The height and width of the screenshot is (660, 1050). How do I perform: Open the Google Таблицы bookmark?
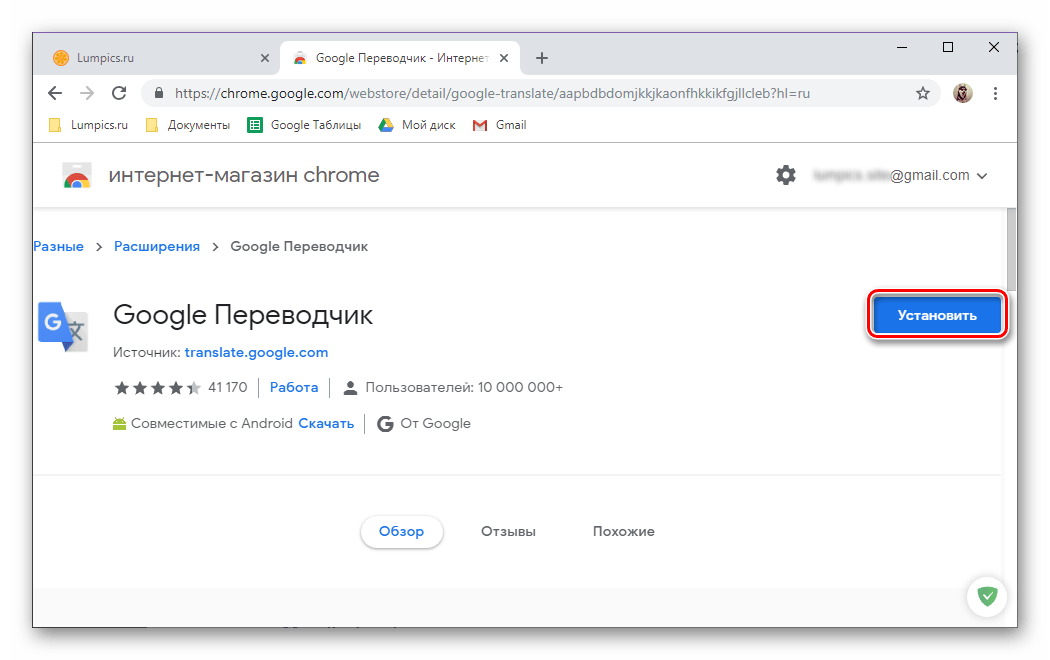coord(304,125)
